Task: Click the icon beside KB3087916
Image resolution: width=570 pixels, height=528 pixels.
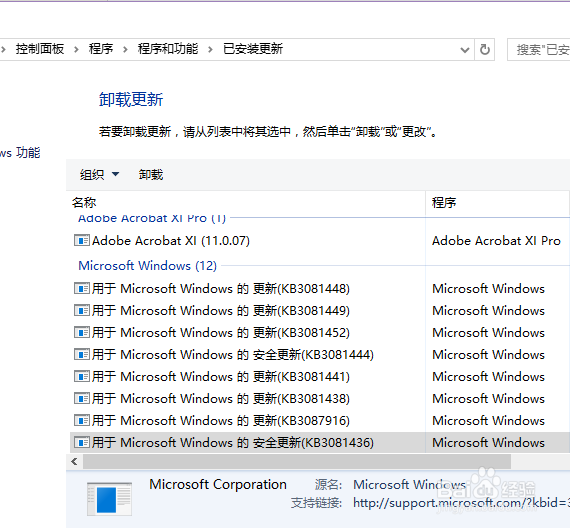Action: (x=82, y=420)
